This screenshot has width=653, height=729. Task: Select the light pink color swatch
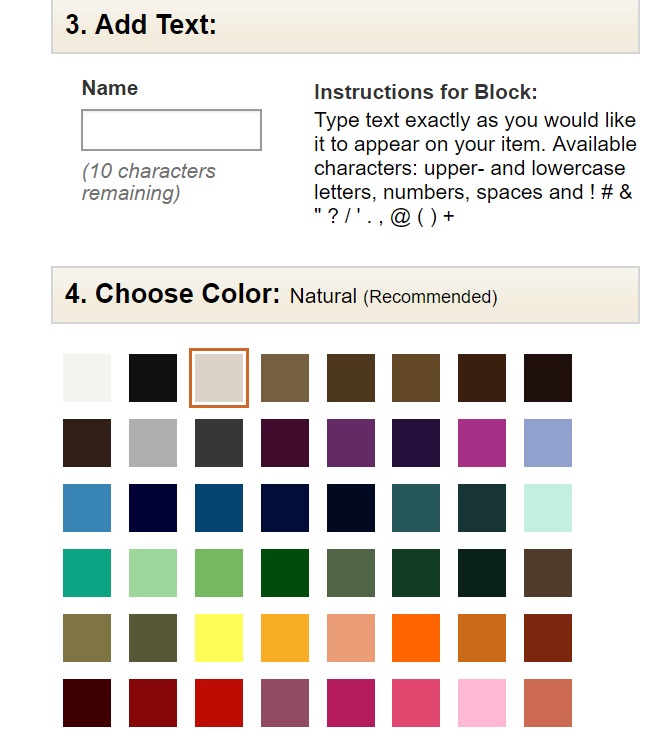click(482, 703)
